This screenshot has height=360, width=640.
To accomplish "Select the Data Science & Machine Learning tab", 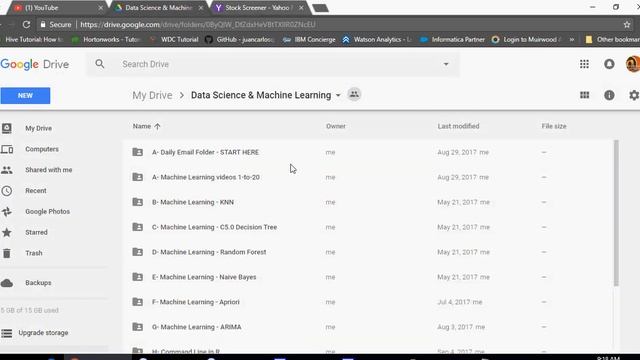I will [x=159, y=8].
